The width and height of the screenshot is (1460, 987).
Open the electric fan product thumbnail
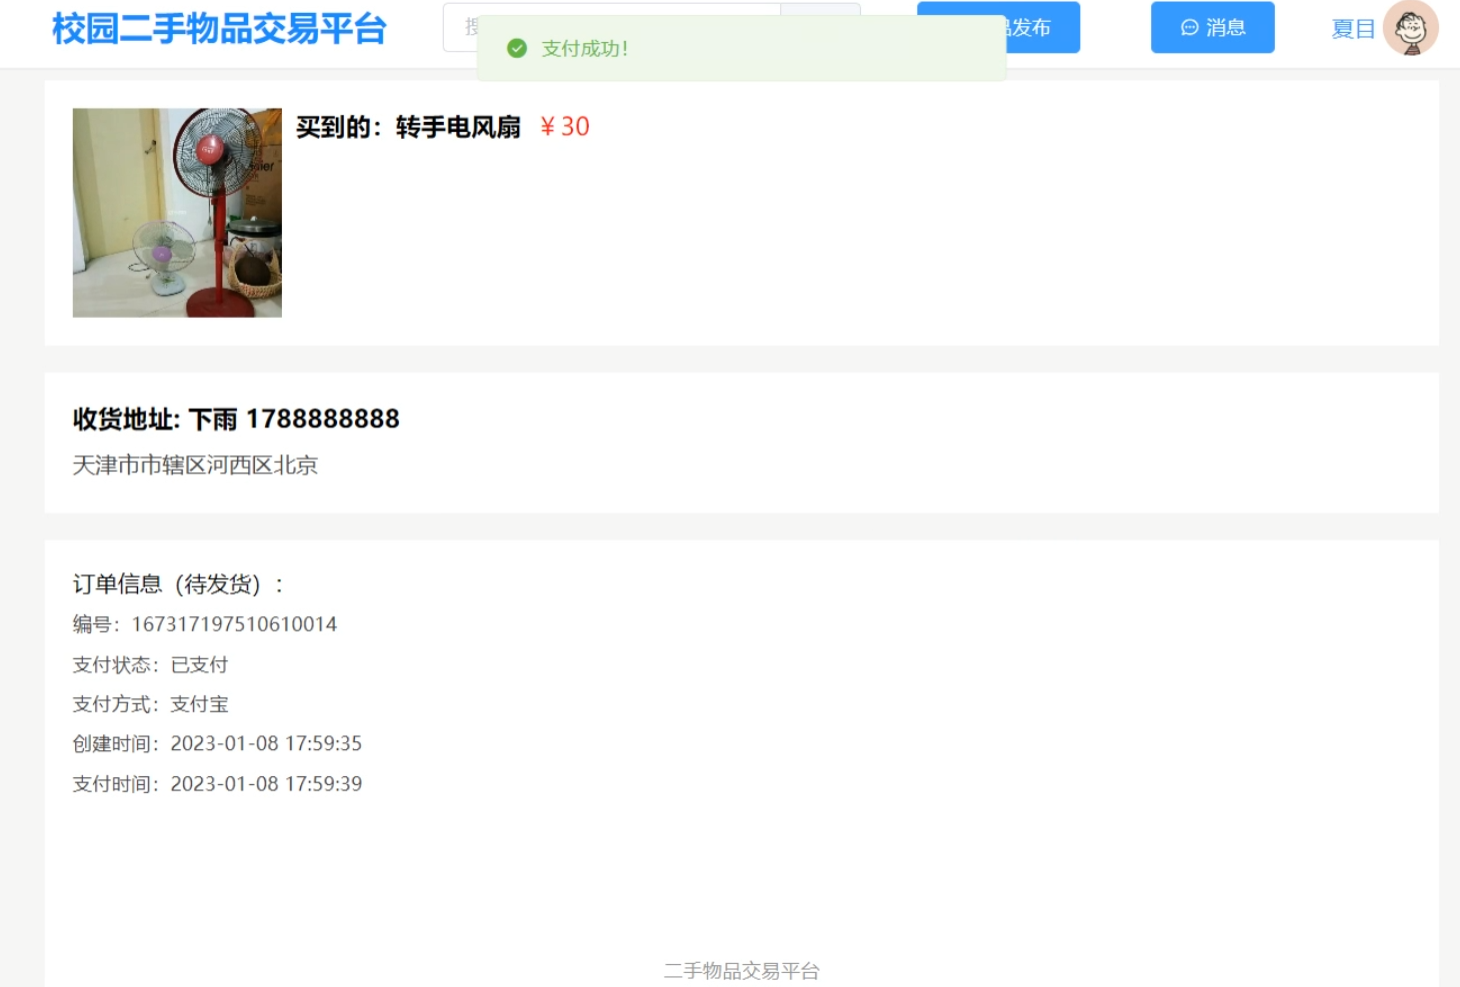(176, 212)
